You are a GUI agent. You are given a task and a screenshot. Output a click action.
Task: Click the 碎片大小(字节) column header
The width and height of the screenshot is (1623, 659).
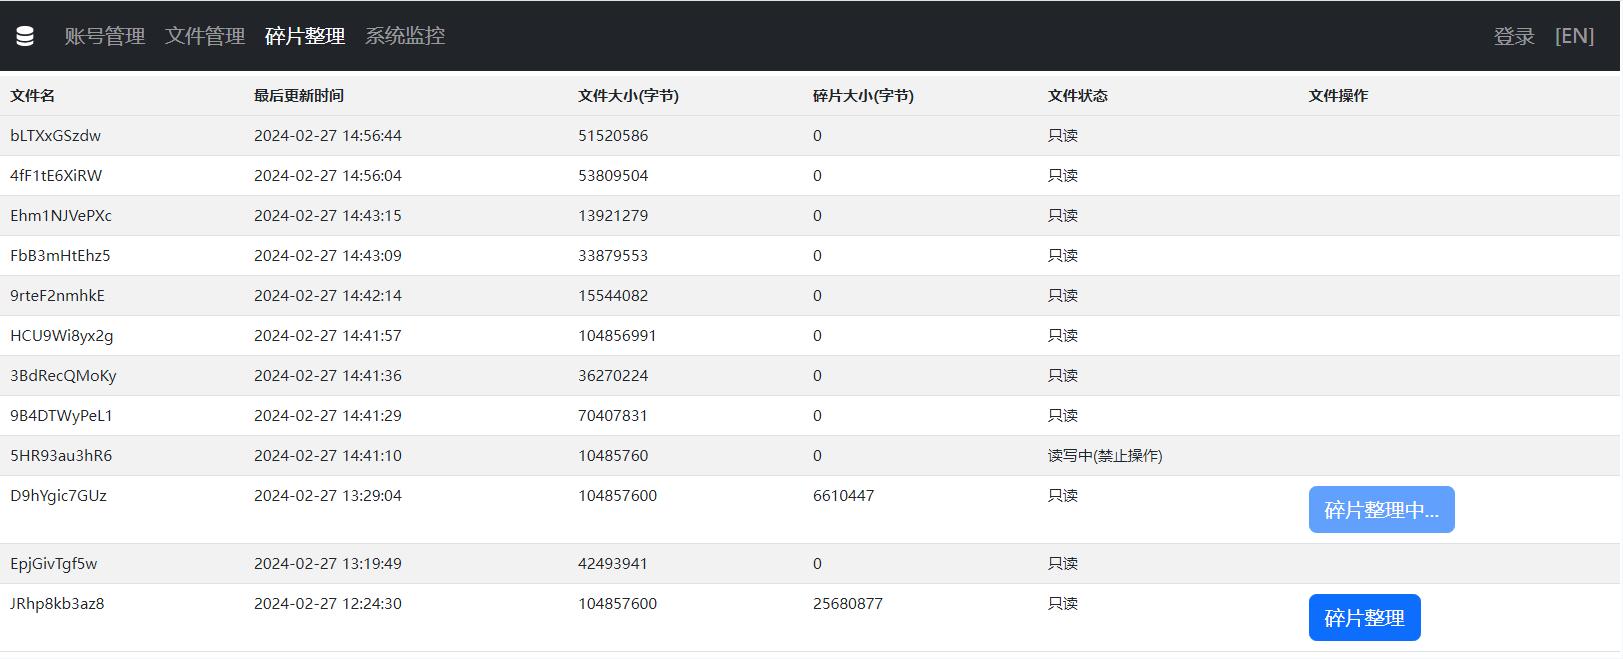pos(863,96)
